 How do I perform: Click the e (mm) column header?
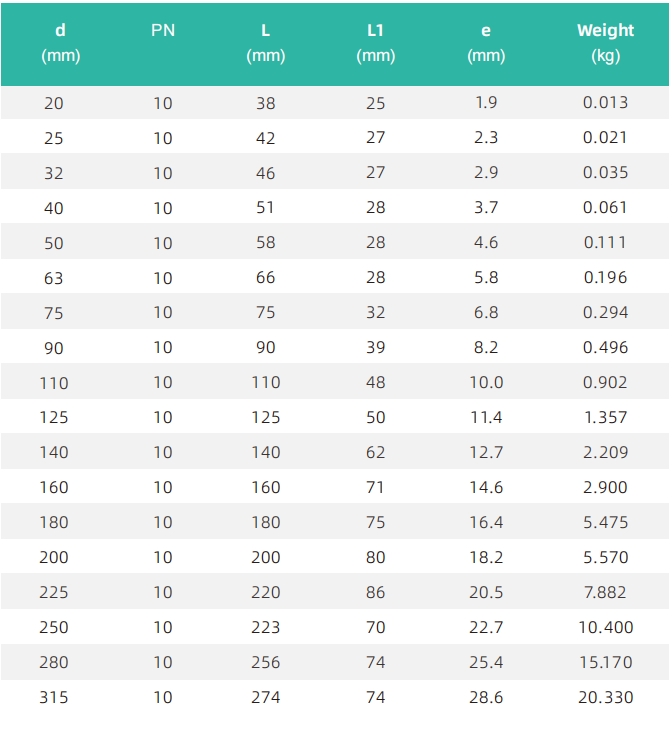(486, 43)
